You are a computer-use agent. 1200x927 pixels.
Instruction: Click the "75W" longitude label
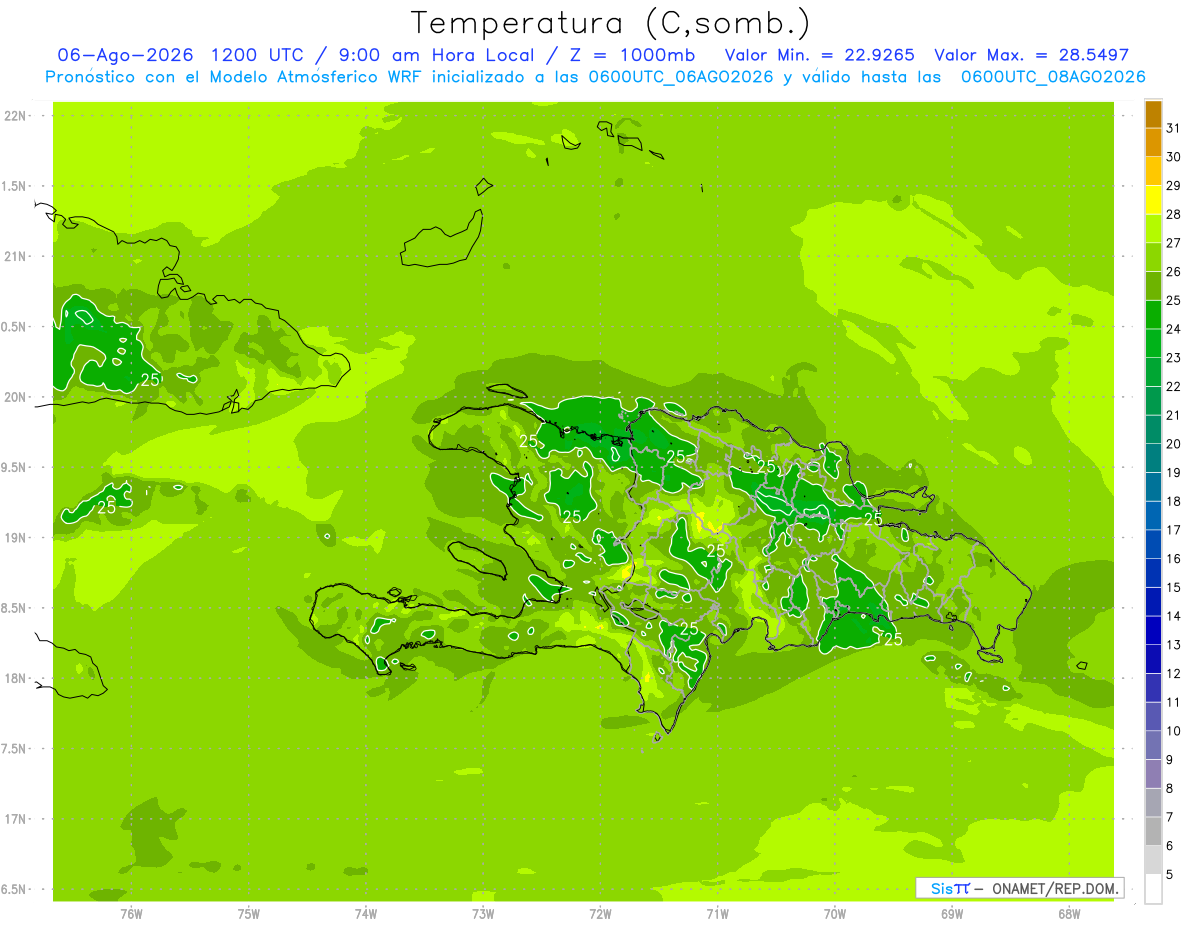pyautogui.click(x=249, y=914)
